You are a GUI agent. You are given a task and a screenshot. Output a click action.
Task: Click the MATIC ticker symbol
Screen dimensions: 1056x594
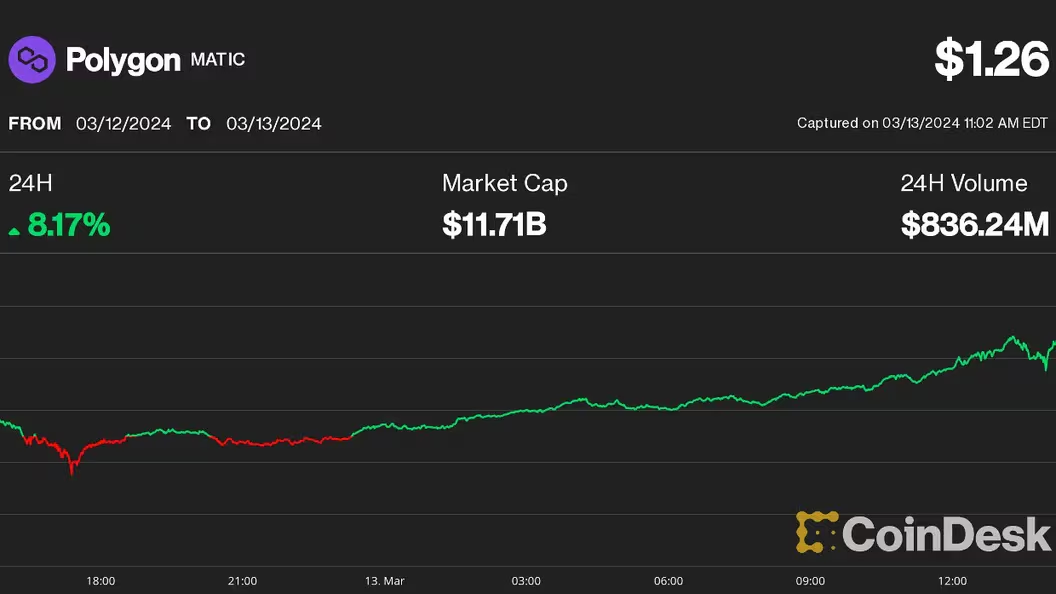tap(218, 60)
